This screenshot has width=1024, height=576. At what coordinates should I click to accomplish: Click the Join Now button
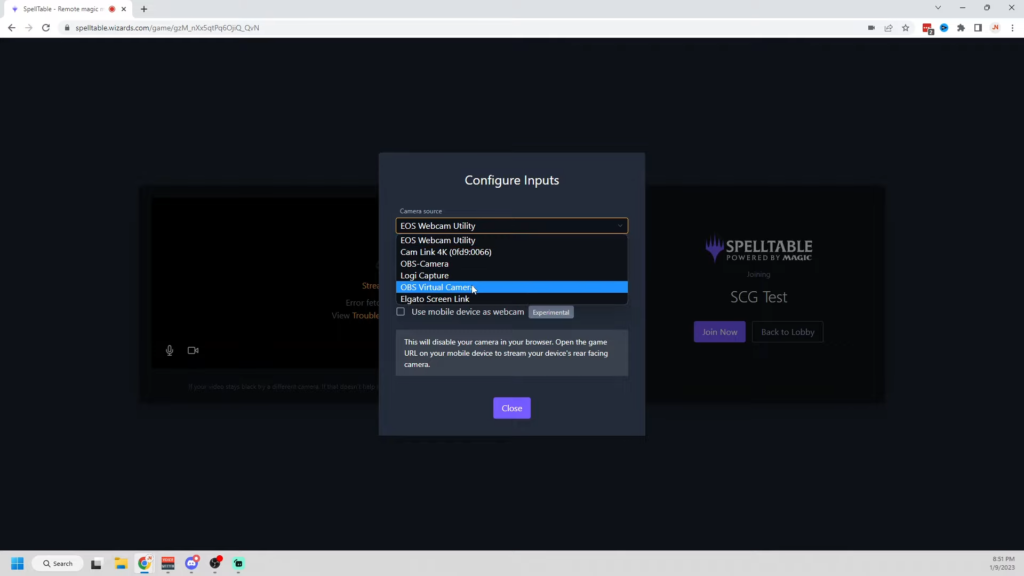pyautogui.click(x=720, y=332)
